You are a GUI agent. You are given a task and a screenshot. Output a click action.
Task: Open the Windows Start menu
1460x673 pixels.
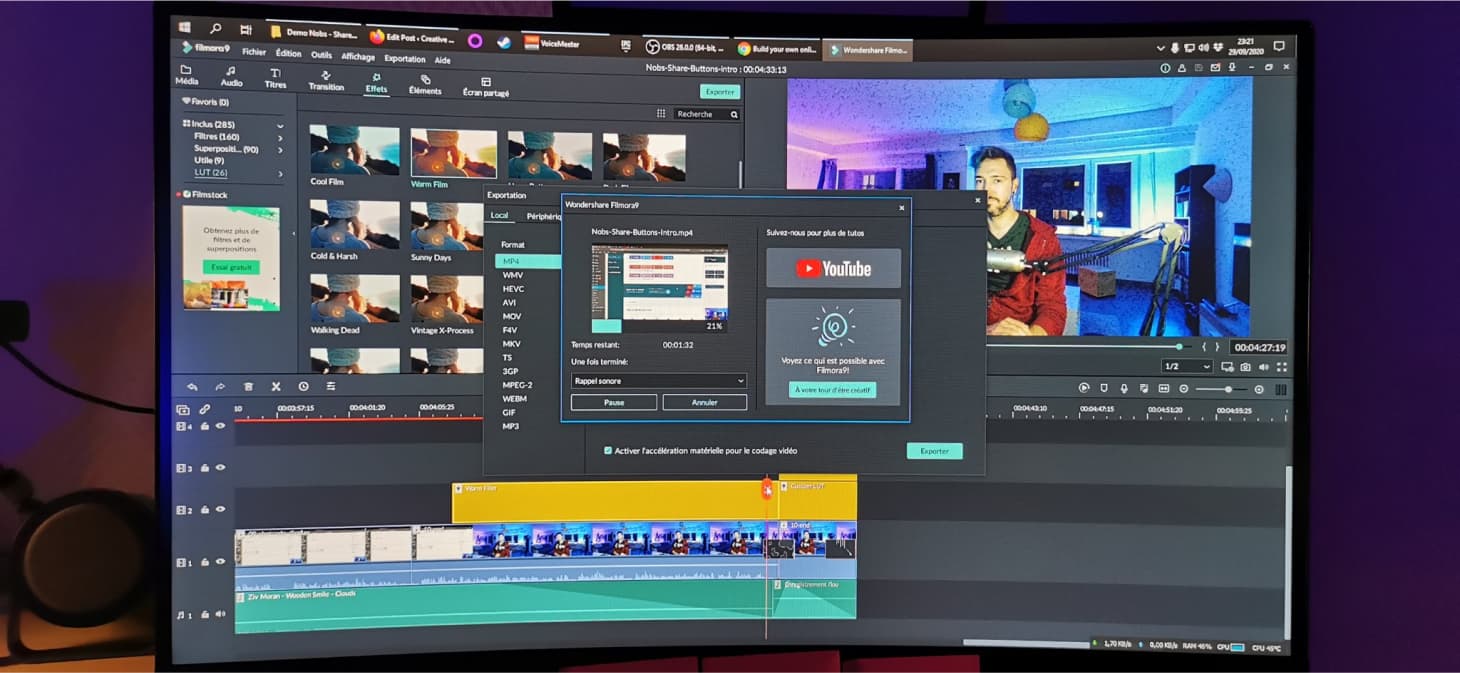186,27
